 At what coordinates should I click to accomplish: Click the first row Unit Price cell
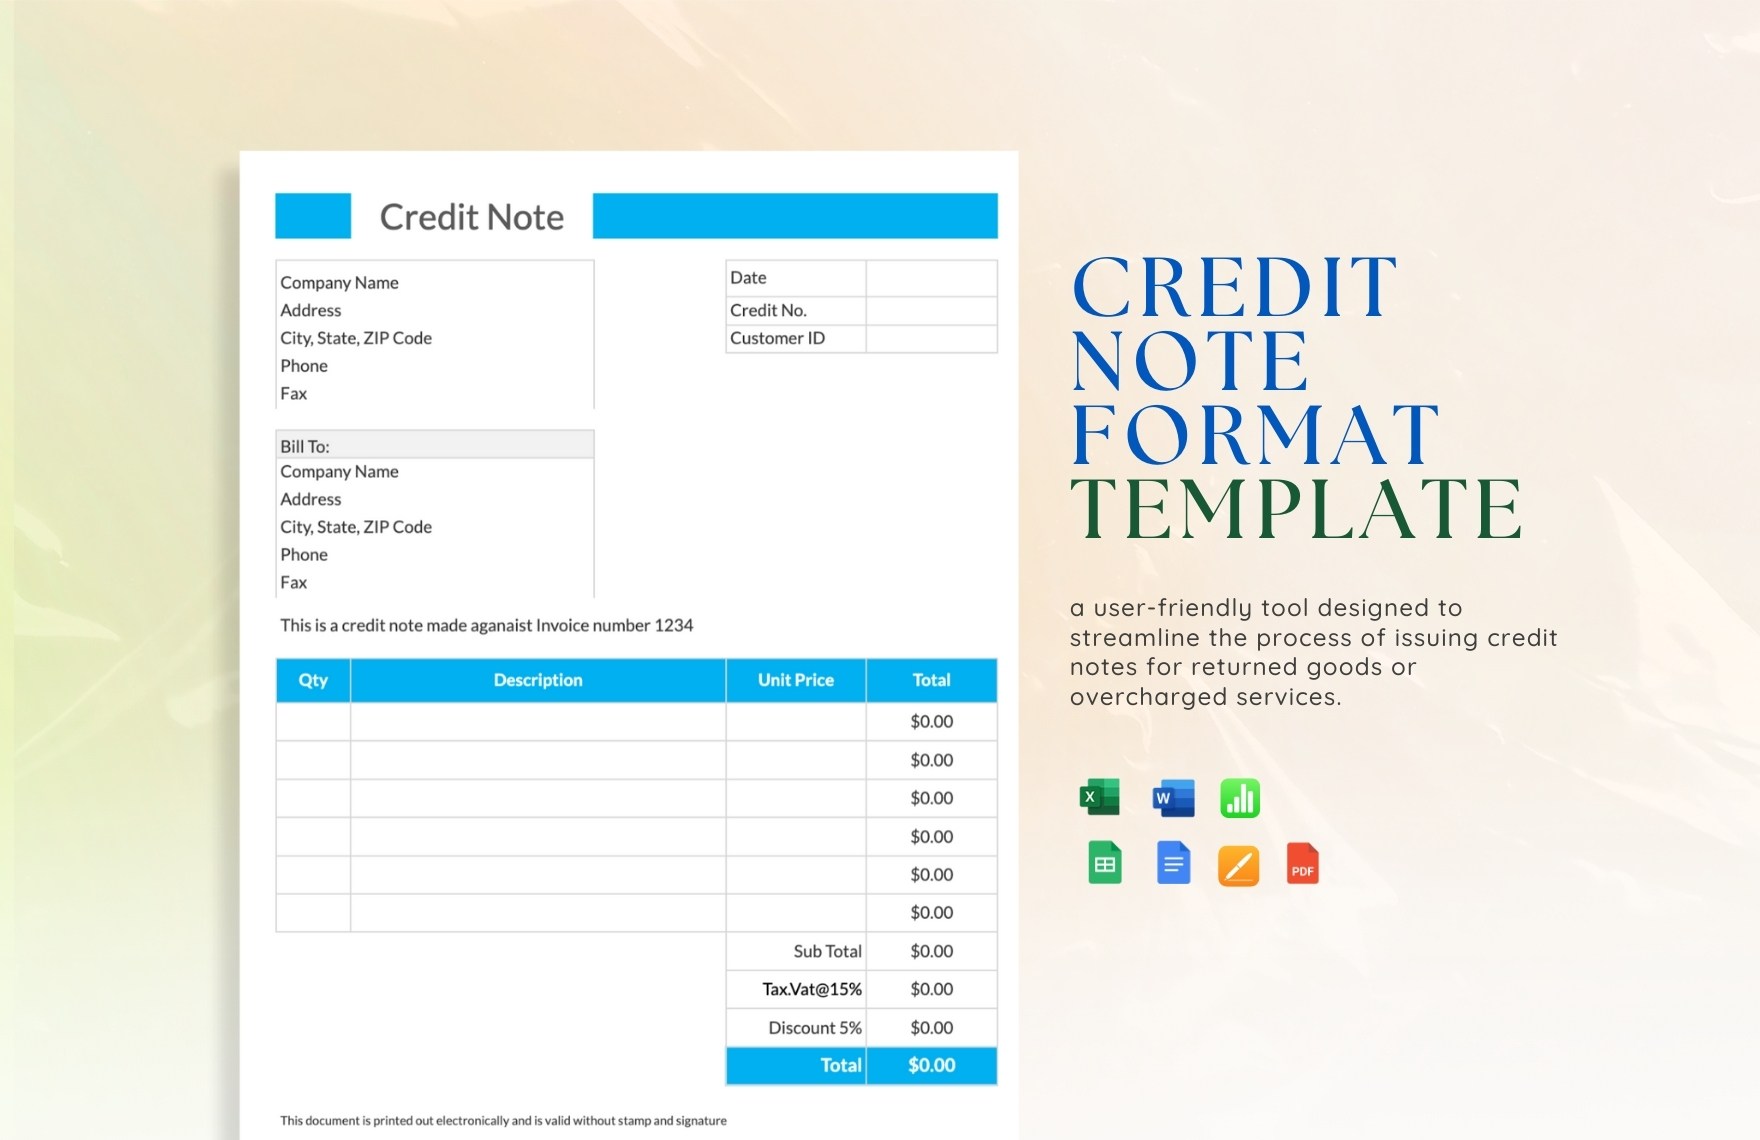point(796,721)
